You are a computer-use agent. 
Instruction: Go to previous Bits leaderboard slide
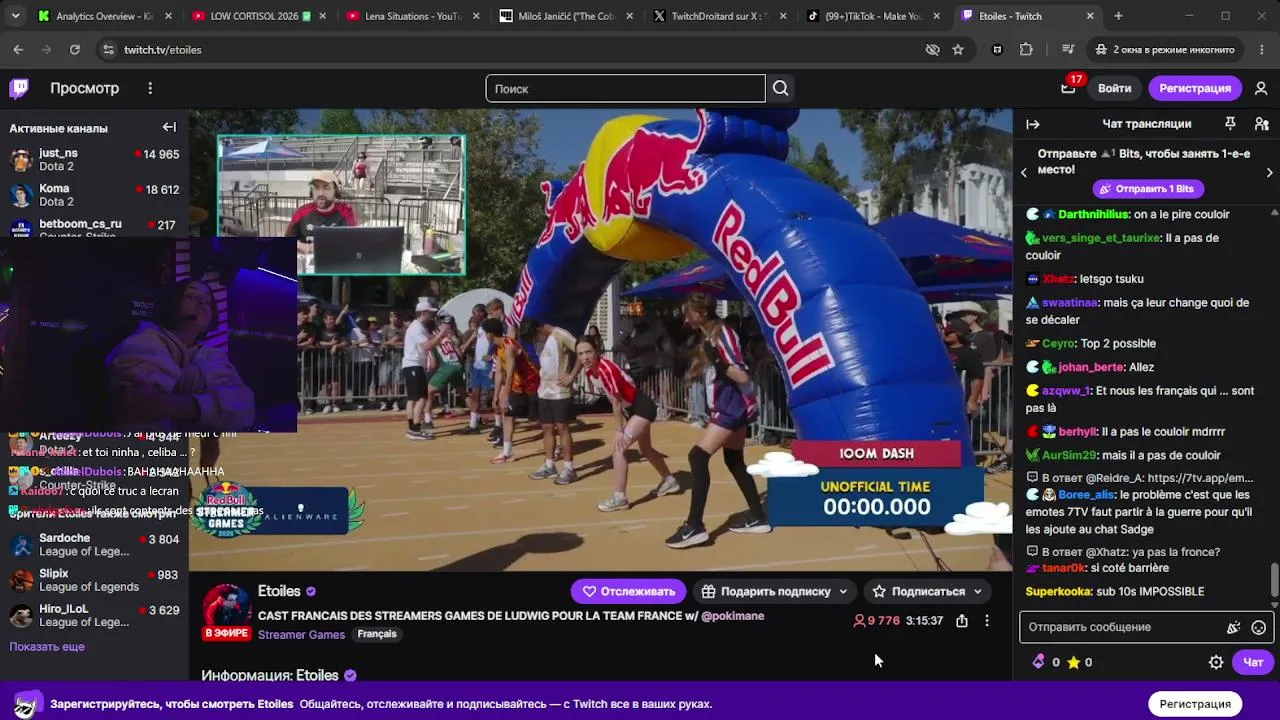(1024, 172)
